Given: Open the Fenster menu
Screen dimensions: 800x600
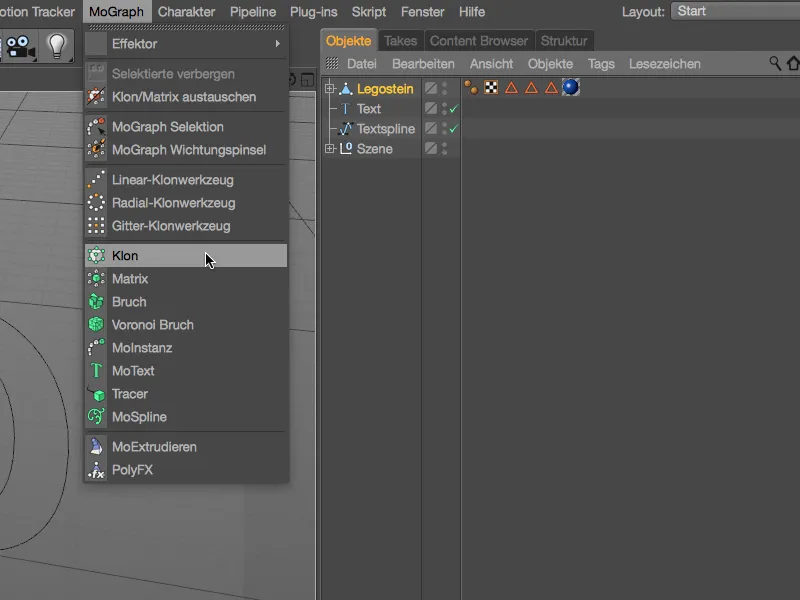Looking at the screenshot, I should pos(422,12).
